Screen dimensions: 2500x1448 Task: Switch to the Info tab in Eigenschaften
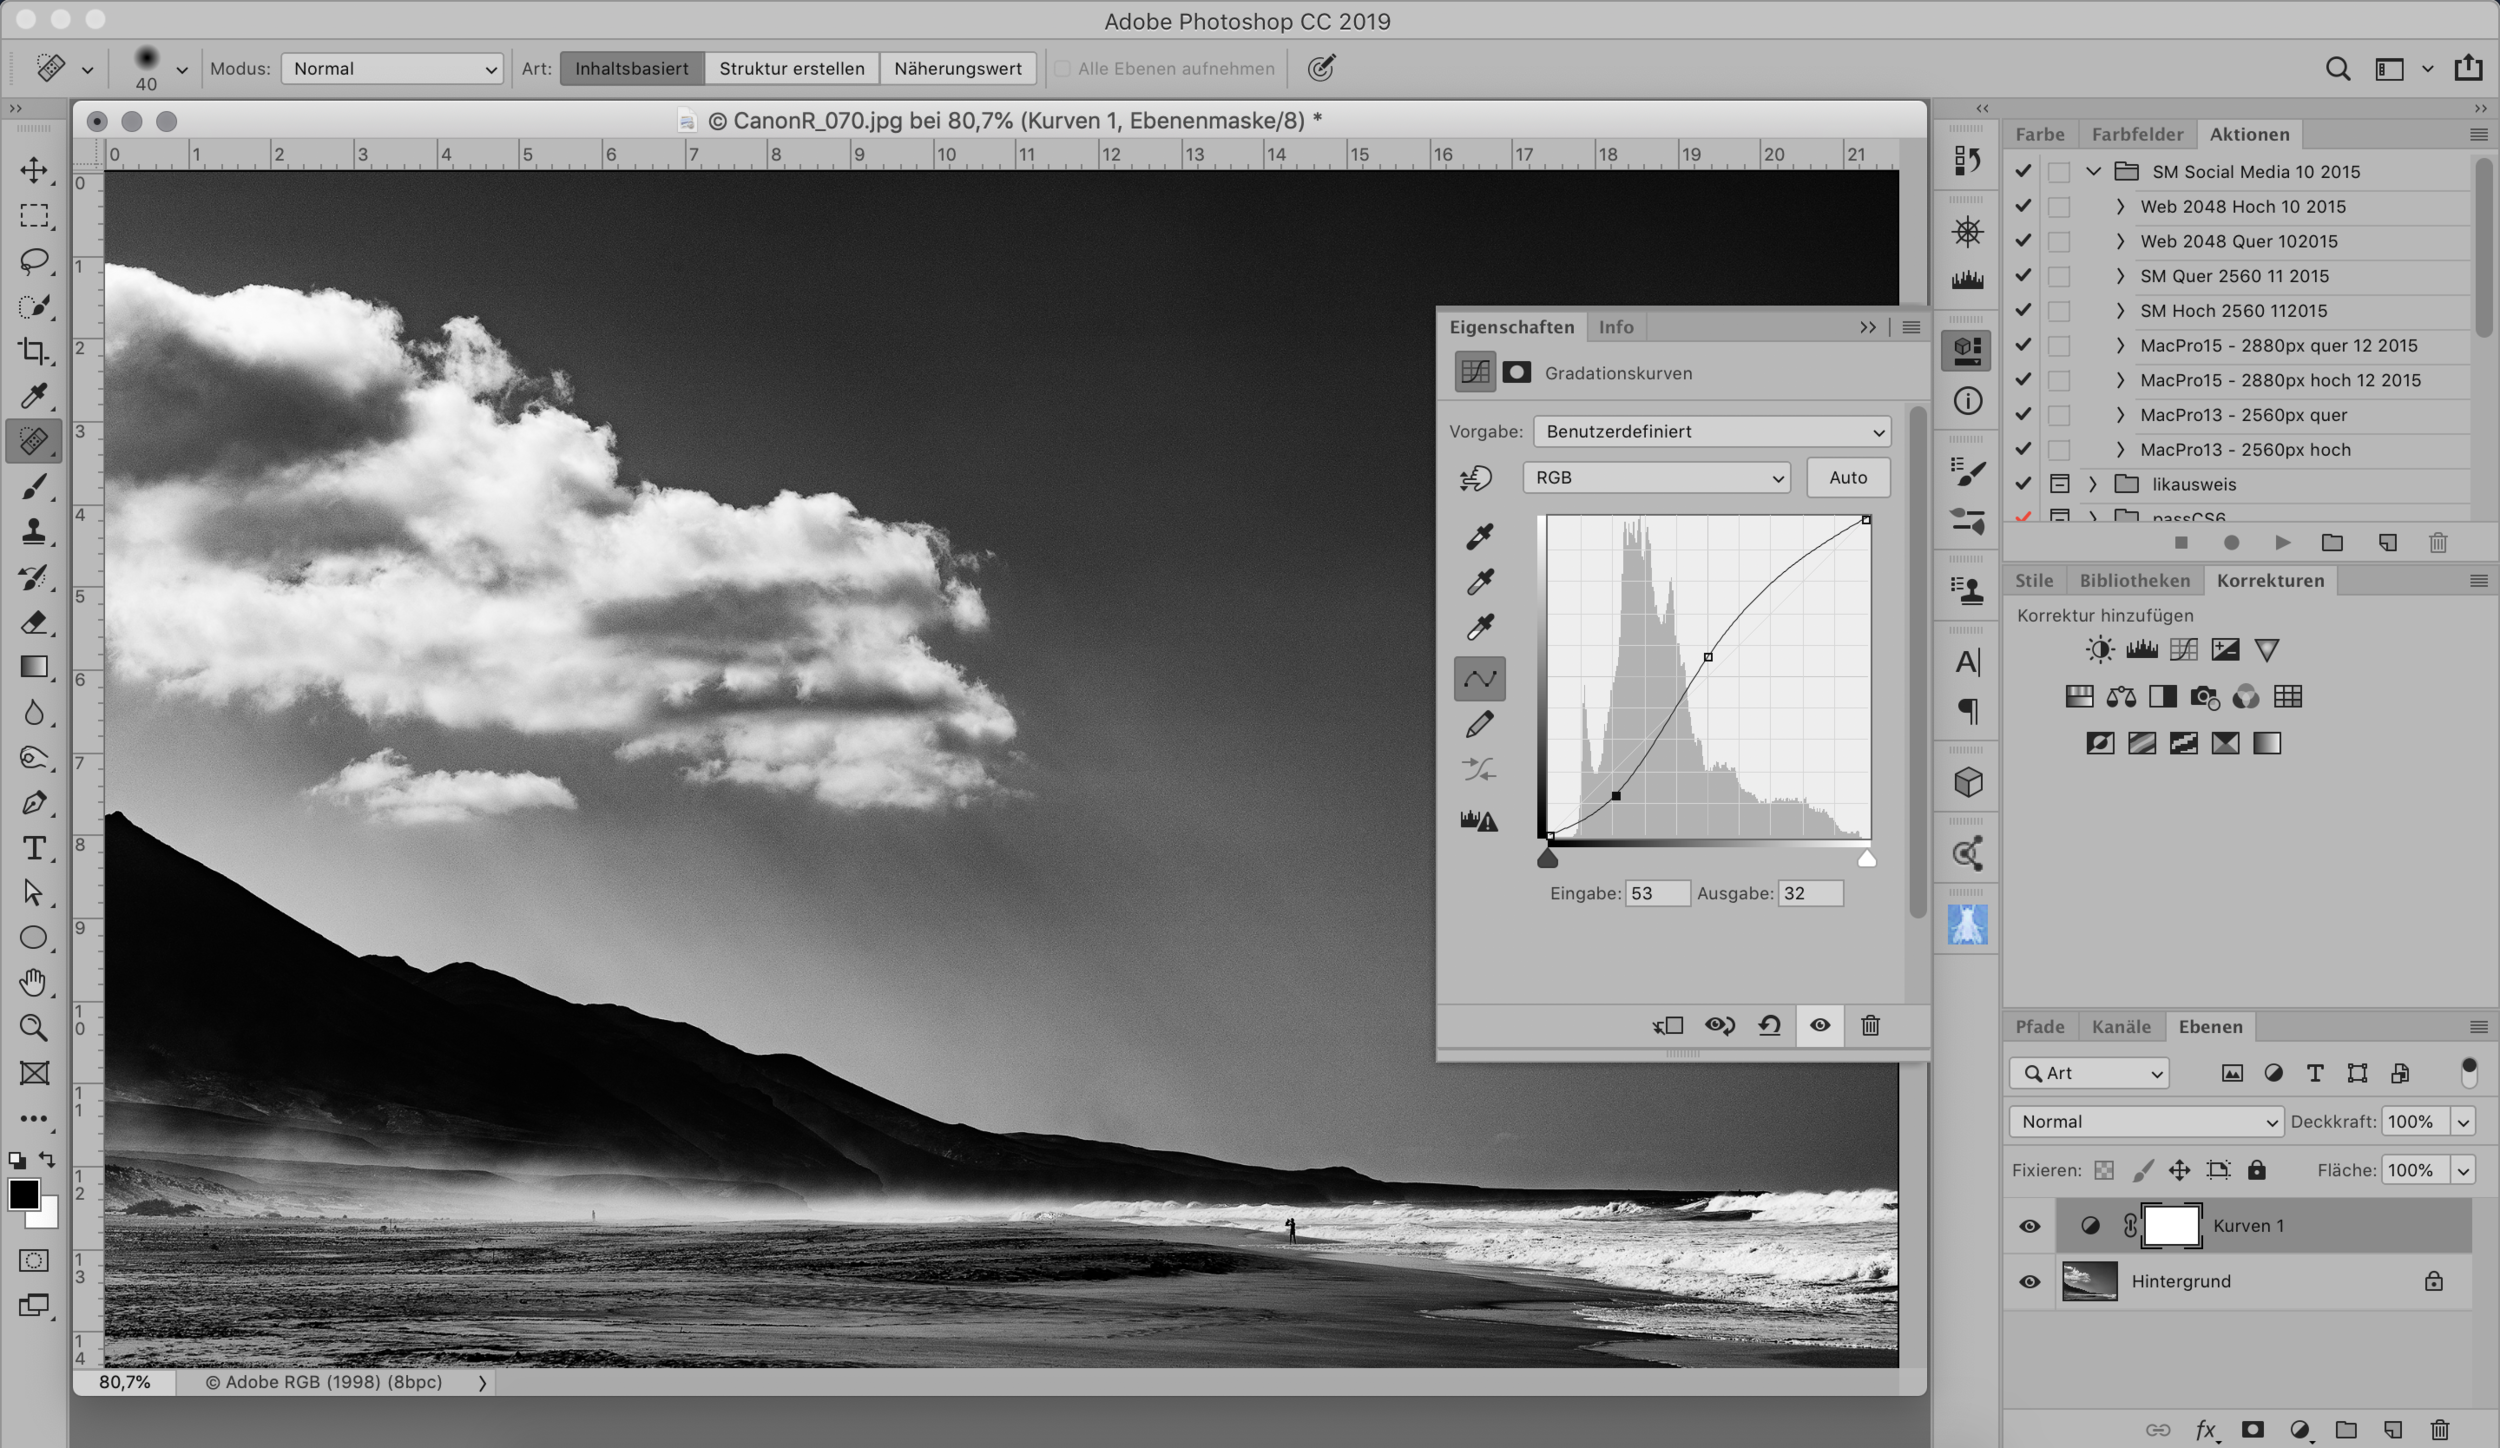(1615, 327)
